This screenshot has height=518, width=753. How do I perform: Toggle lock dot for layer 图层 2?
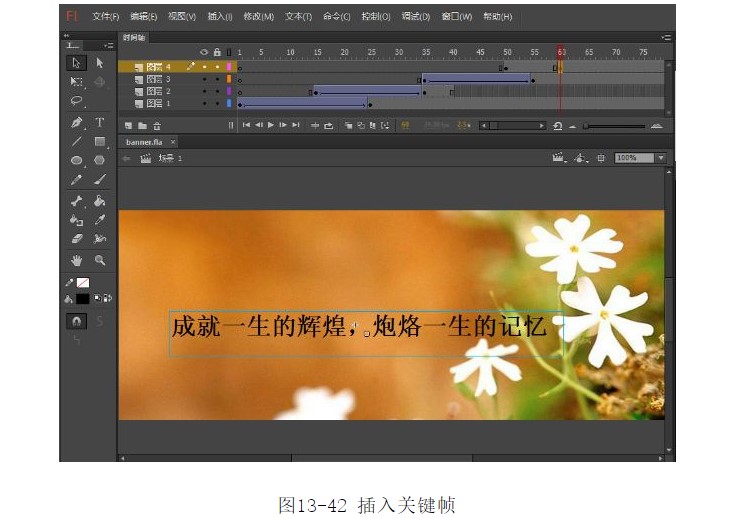pyautogui.click(x=216, y=91)
